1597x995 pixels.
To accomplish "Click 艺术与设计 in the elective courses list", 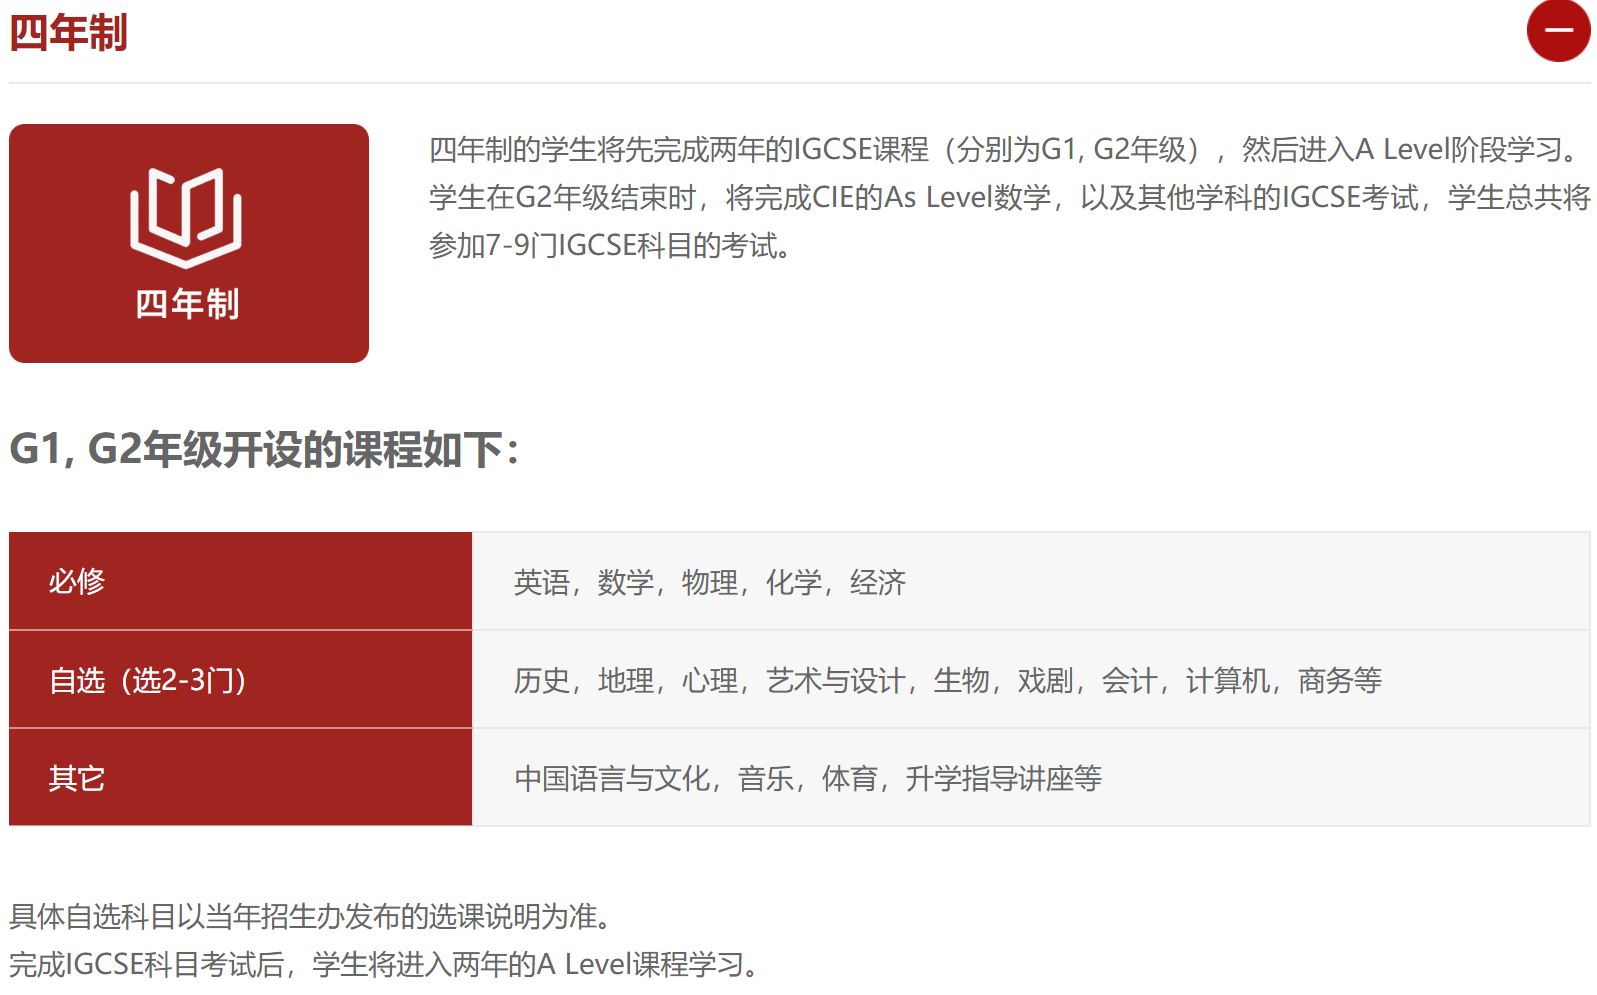I will click(834, 681).
